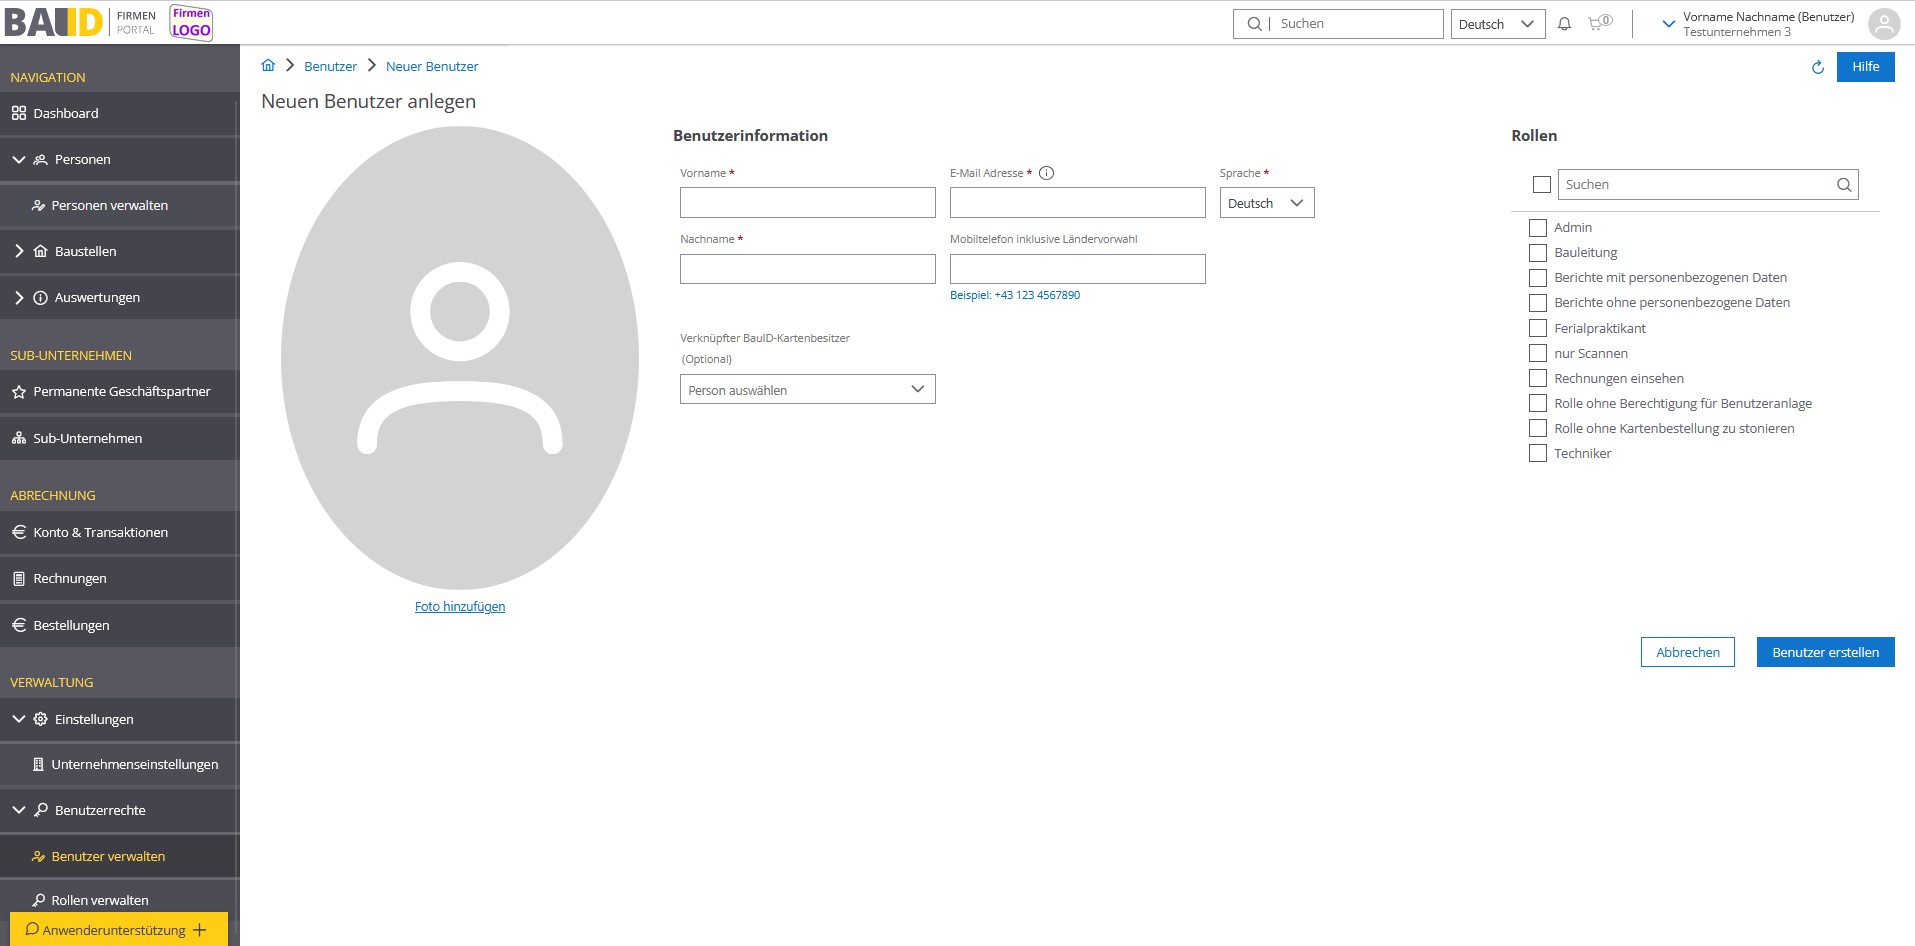
Task: Click the refresh icon beside Hilfe
Action: (1817, 67)
